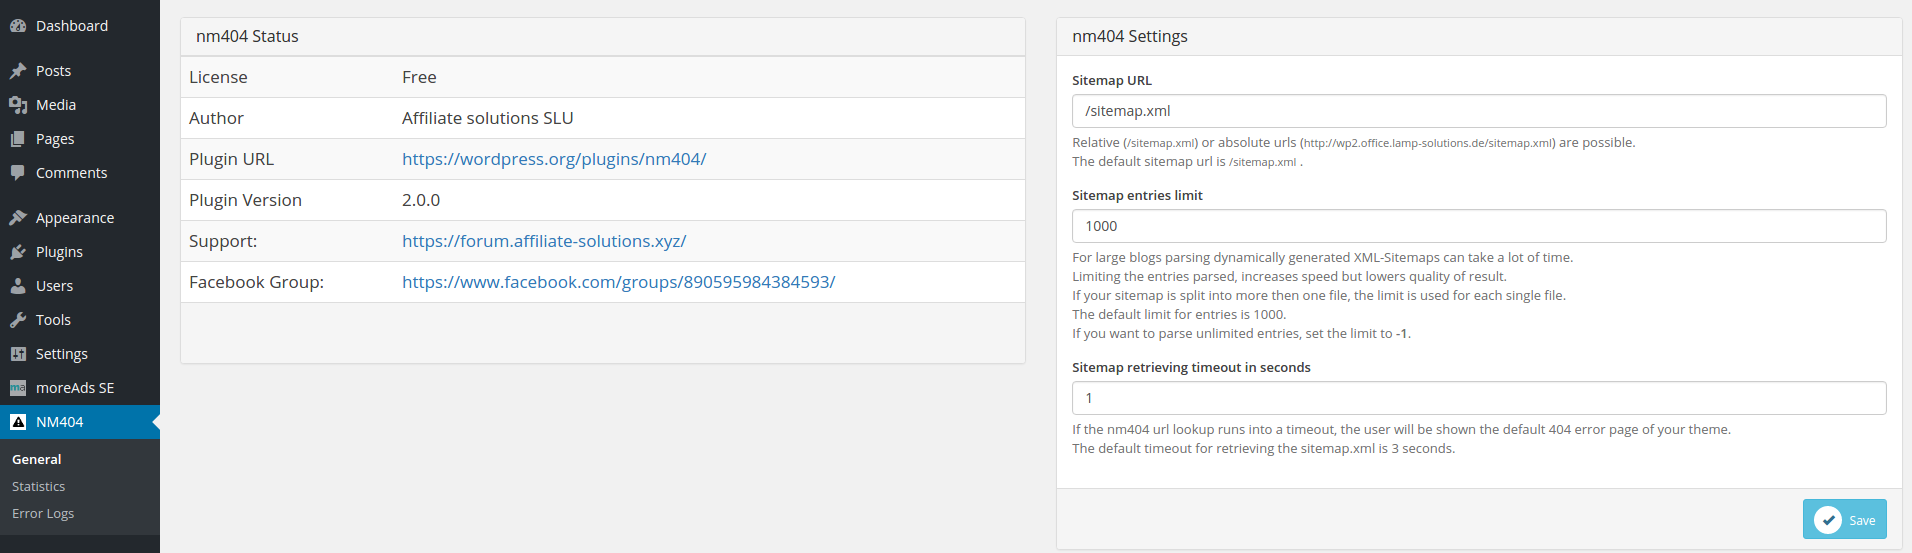The image size is (1912, 553).
Task: Click the Settings sliders icon
Action: pyautogui.click(x=18, y=354)
